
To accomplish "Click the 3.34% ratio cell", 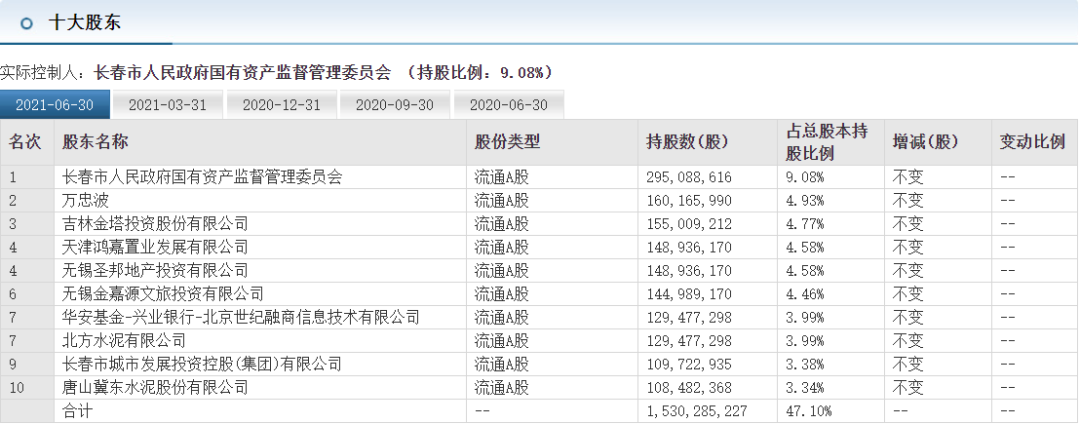I will coord(804,388).
